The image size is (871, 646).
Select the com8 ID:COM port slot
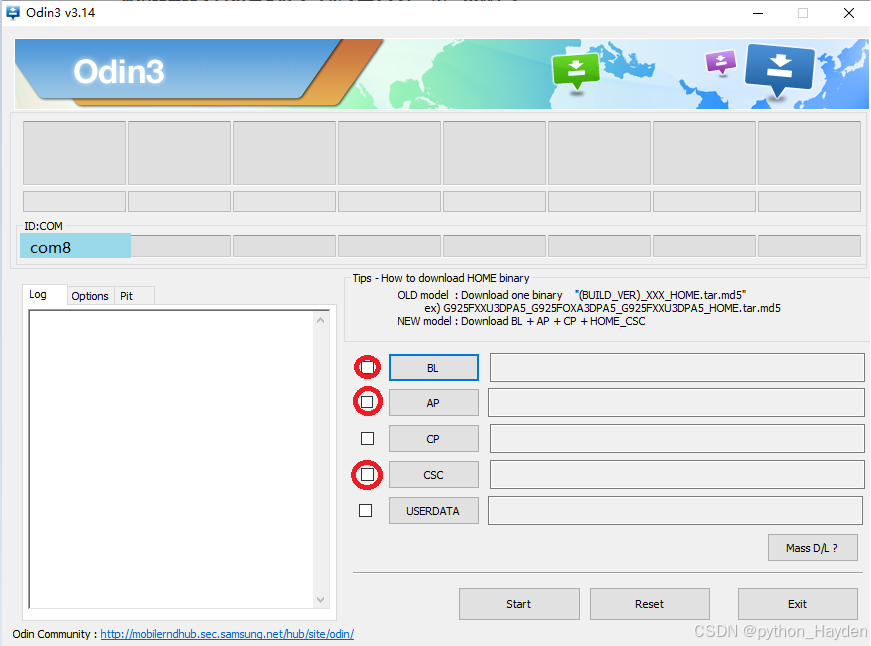(76, 246)
